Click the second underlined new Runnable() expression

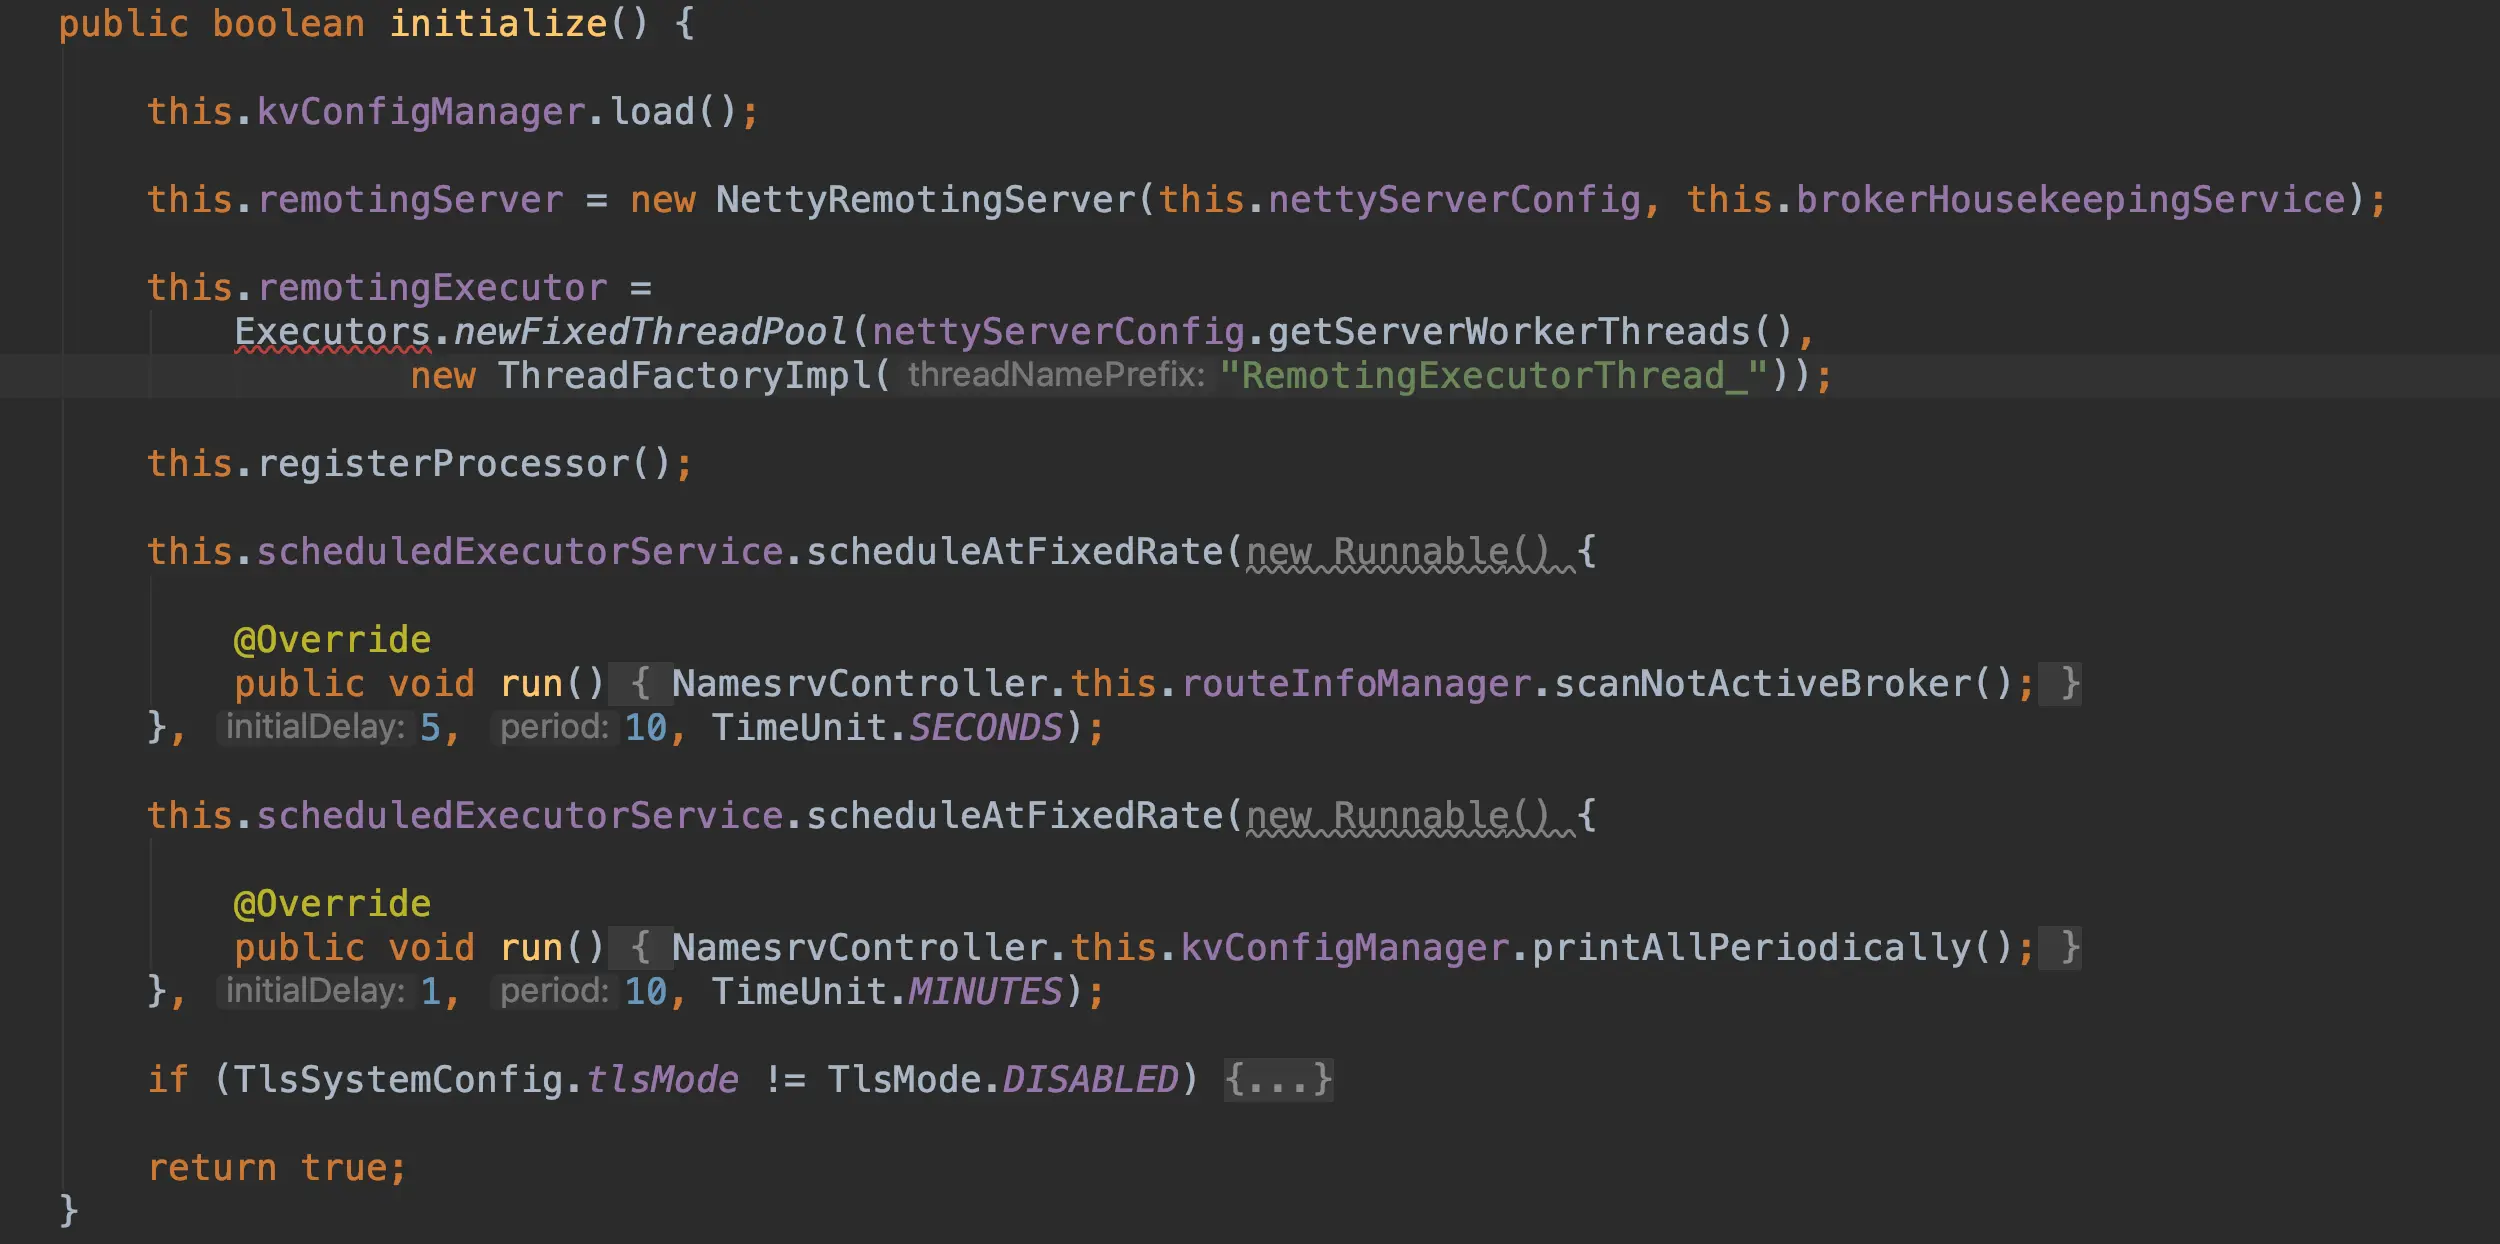click(x=1397, y=816)
